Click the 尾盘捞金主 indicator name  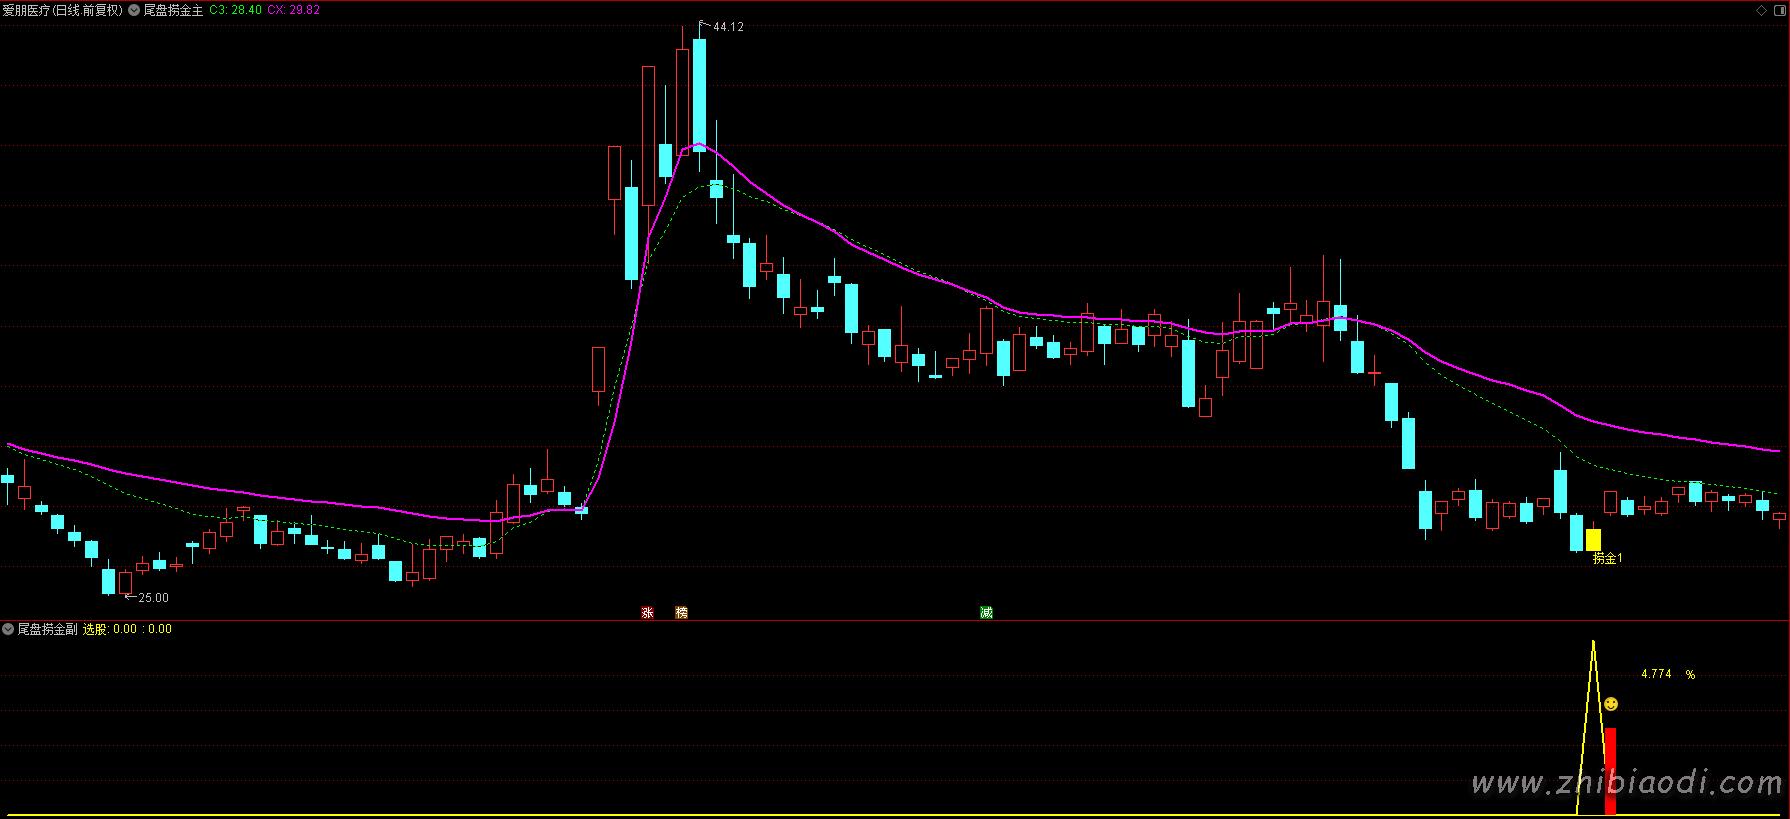point(174,10)
